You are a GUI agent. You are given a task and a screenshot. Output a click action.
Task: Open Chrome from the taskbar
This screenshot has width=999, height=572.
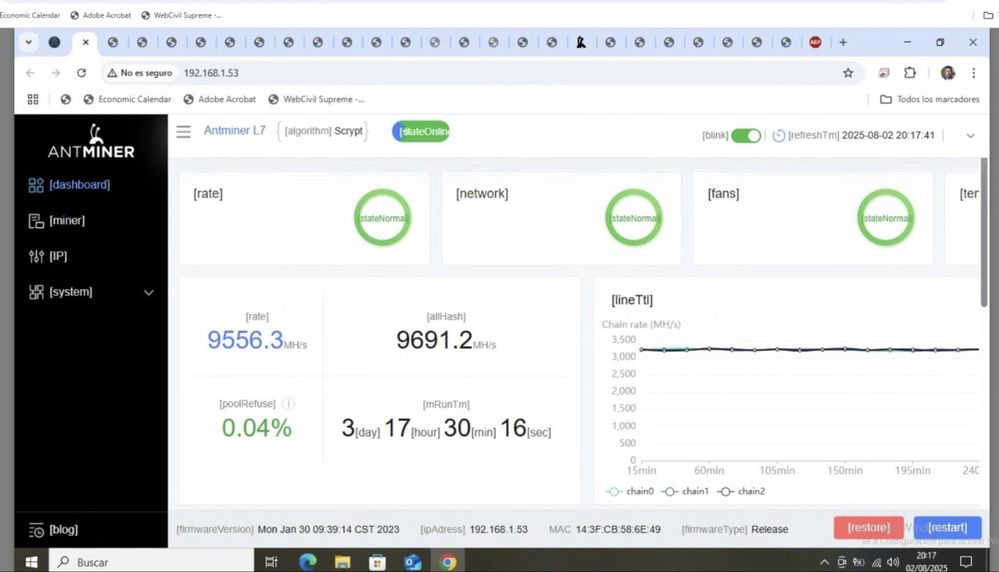(x=448, y=562)
